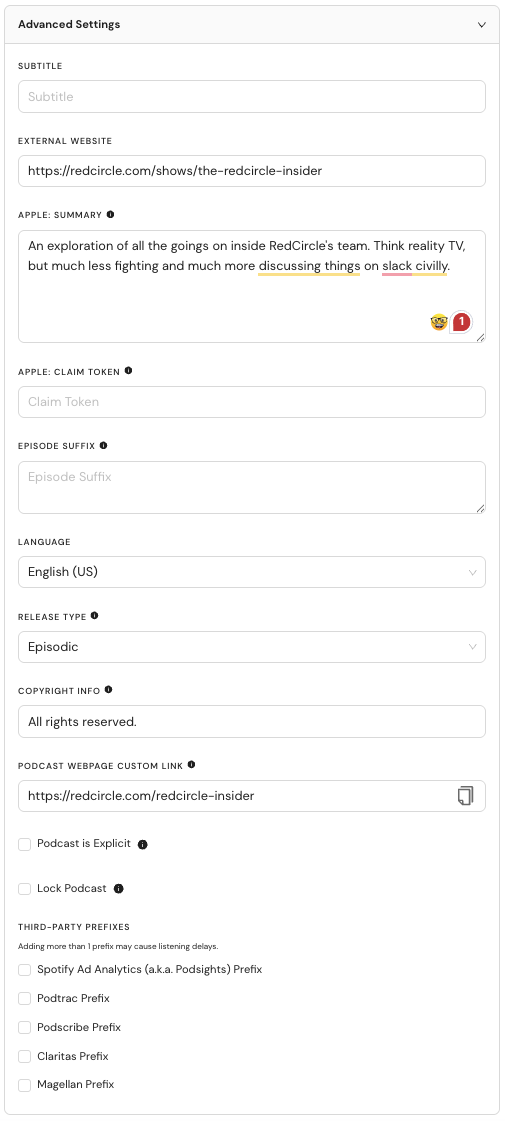
Task: Enable the Spotify Ad Analytics Prefix checkbox
Action: 24,970
